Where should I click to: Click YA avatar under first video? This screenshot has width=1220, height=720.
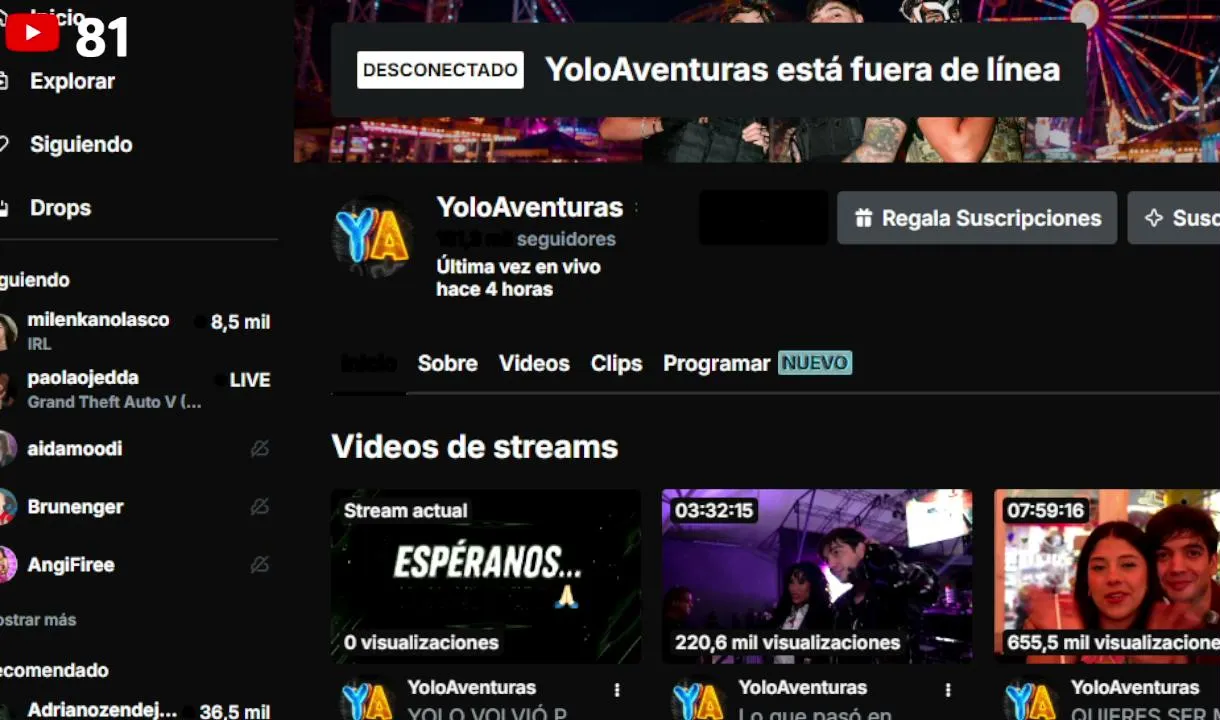click(x=366, y=701)
